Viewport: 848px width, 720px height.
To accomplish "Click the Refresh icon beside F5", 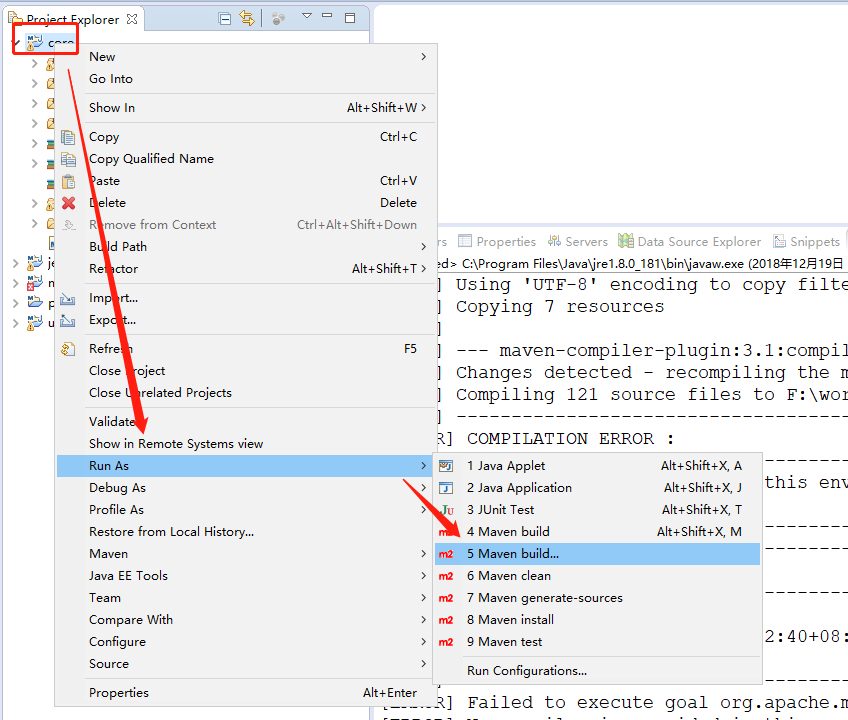I will pos(66,348).
